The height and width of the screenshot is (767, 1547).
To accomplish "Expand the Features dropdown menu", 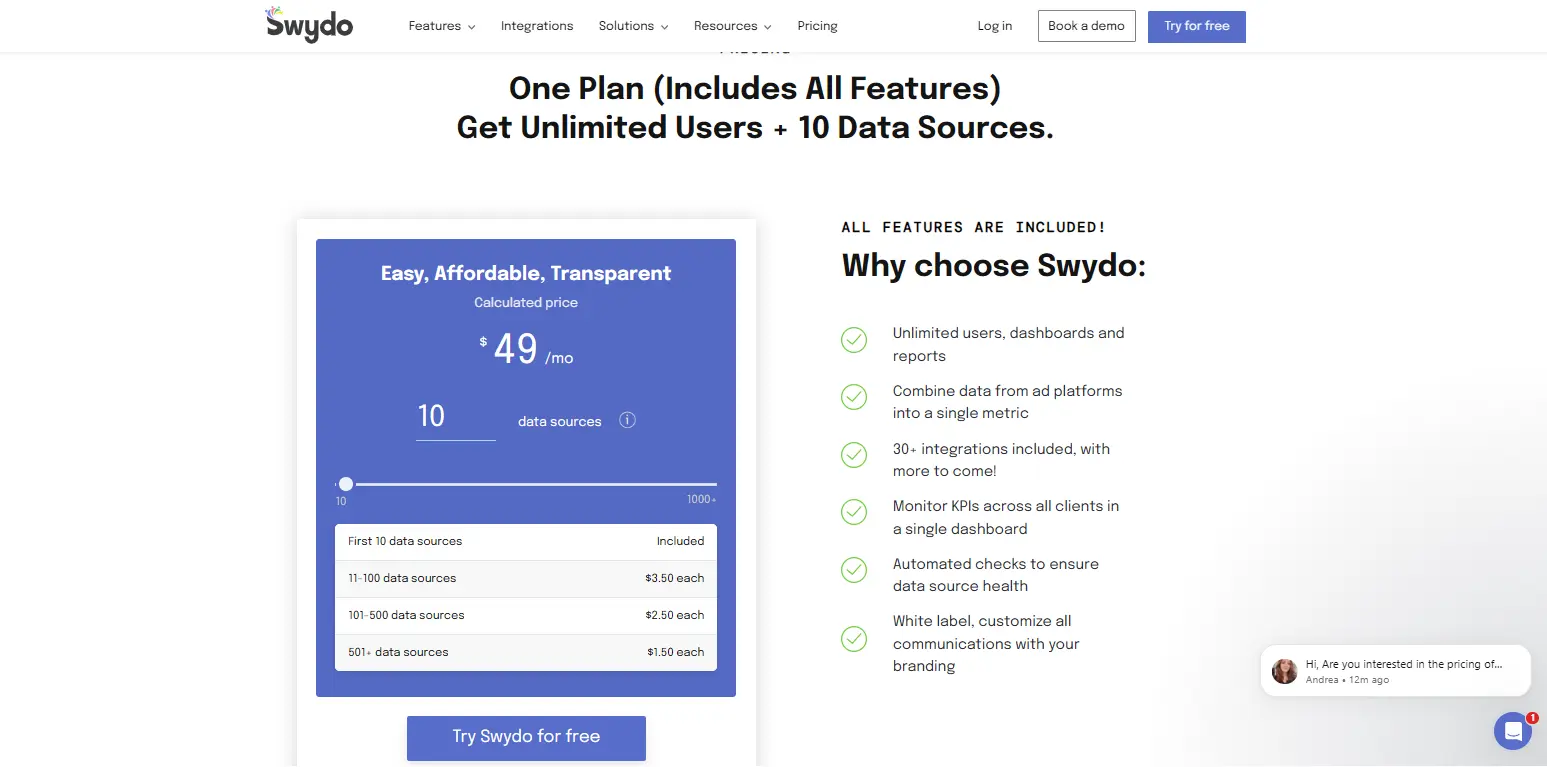I will point(441,26).
